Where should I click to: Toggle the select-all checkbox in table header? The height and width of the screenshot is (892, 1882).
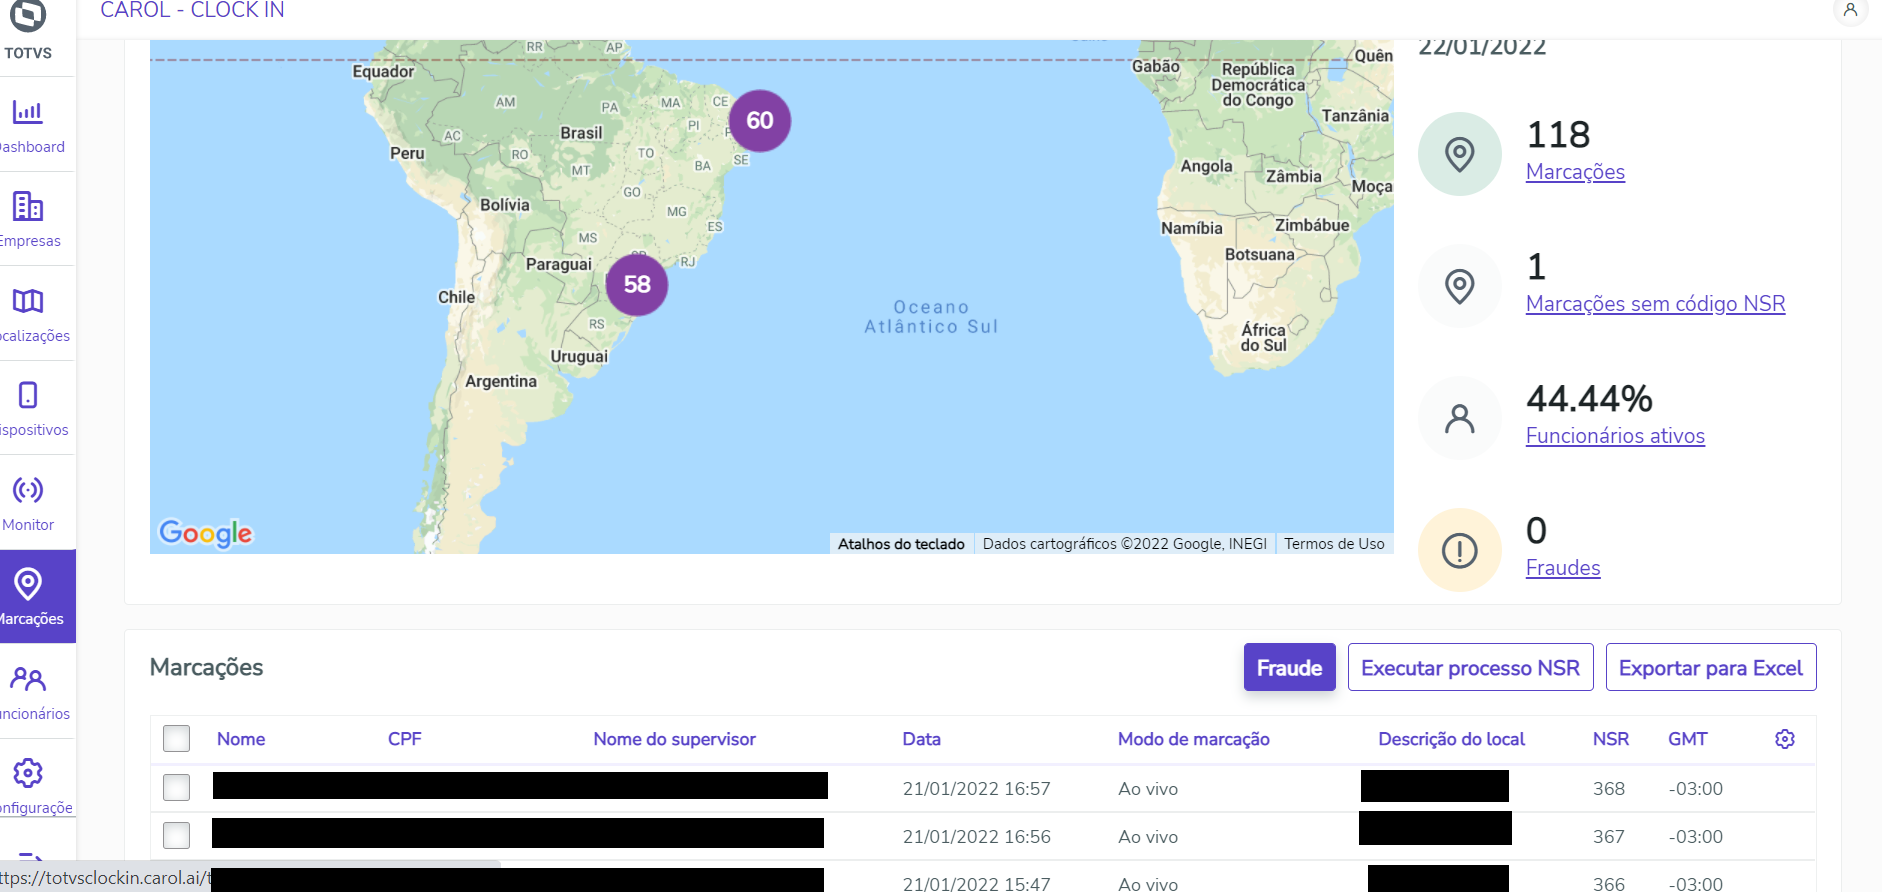pos(177,739)
